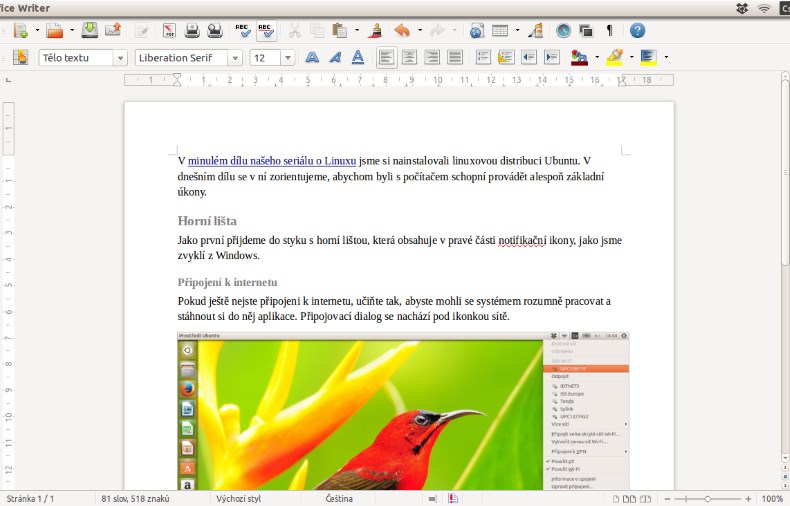Open LibreOffice Help question mark icon
Viewport: 790px width, 506px height.
tap(637, 31)
